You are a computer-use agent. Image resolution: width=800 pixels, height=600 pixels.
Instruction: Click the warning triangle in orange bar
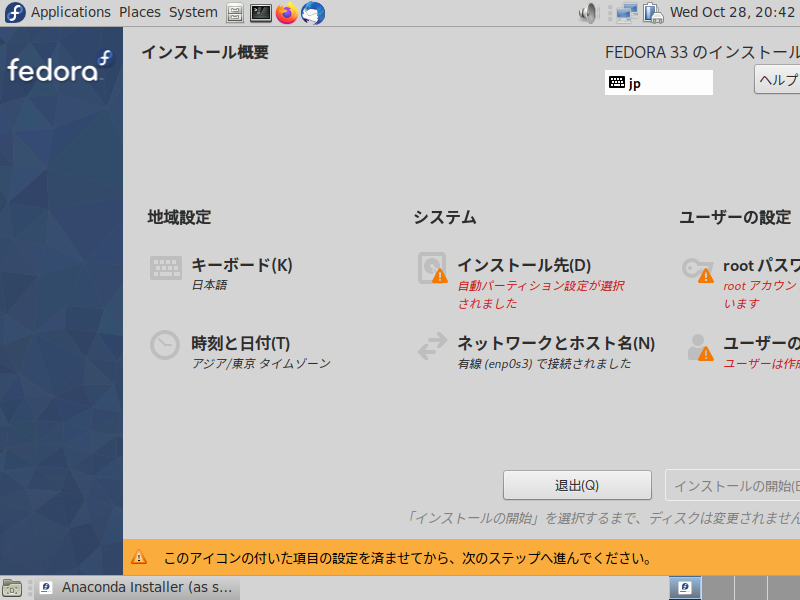click(139, 557)
